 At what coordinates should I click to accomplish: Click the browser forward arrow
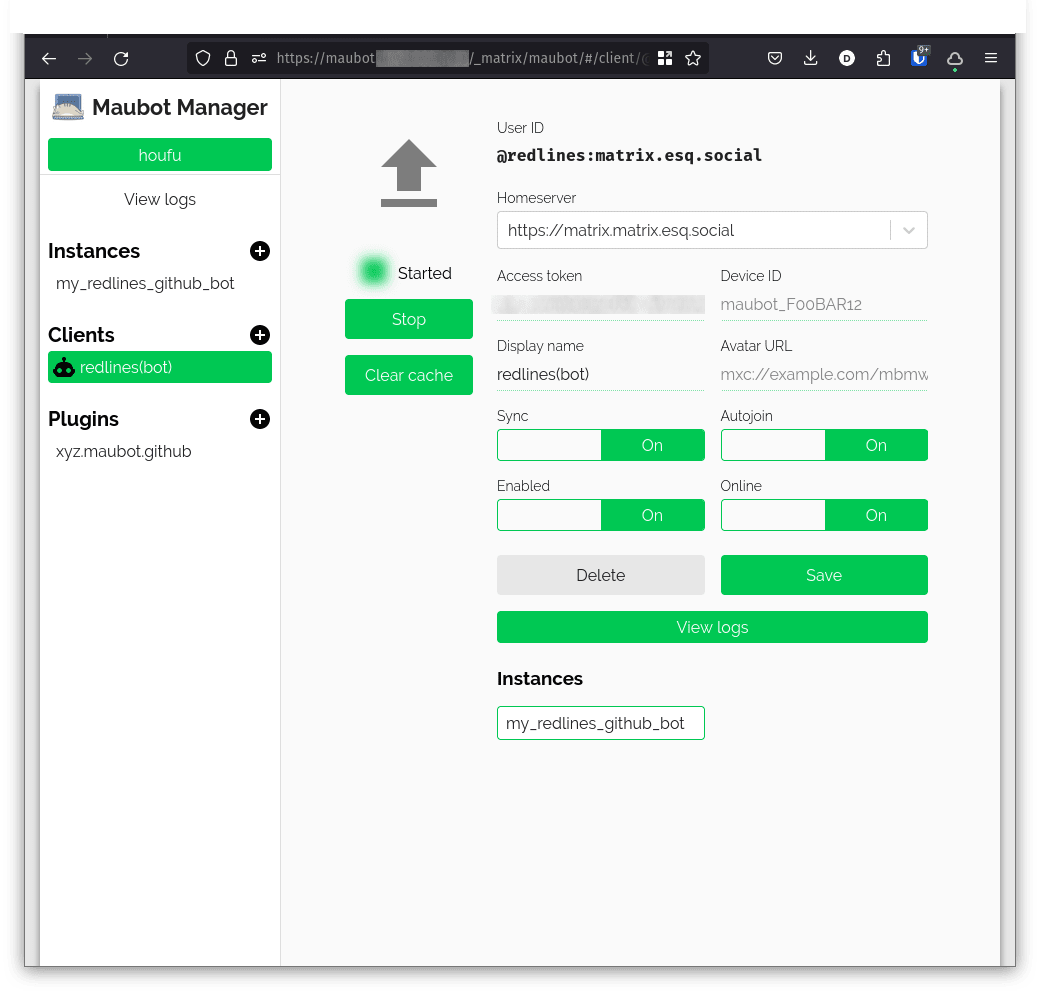tap(85, 58)
